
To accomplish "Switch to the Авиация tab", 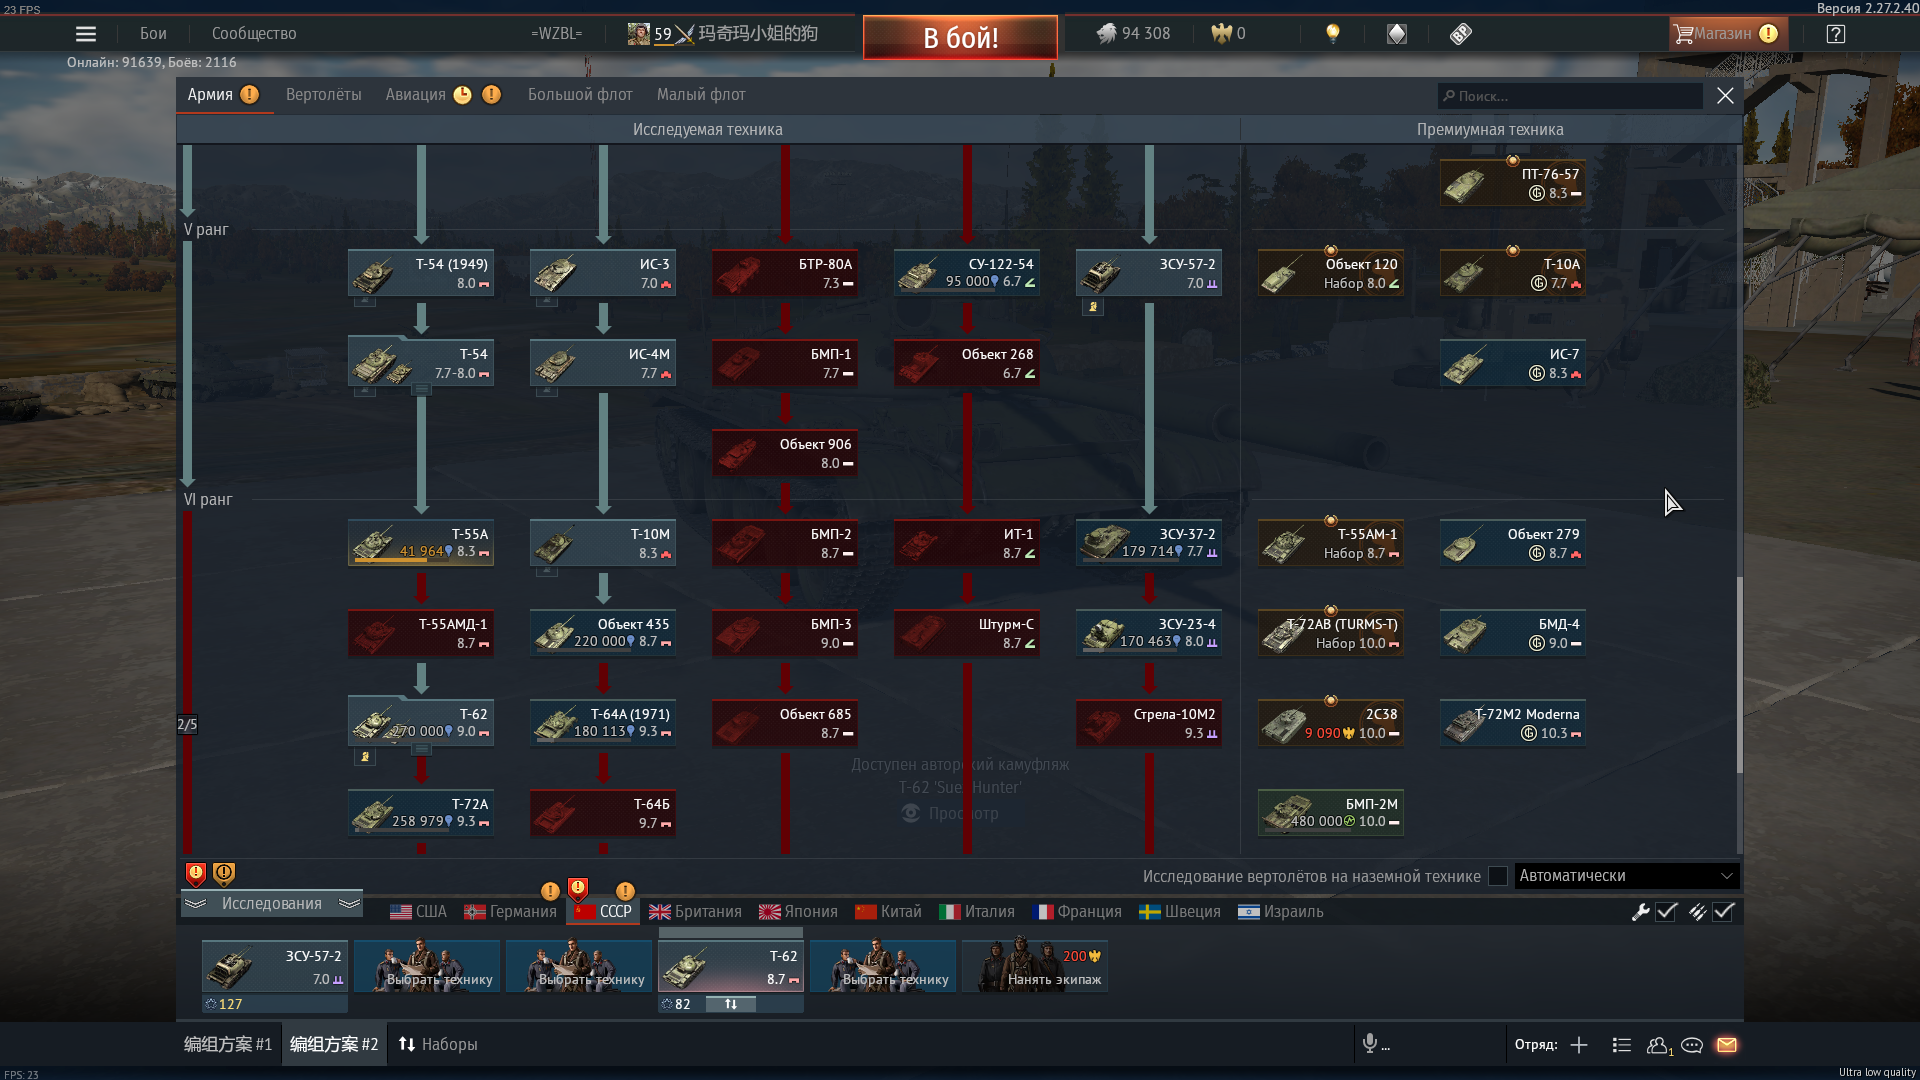I will click(x=416, y=95).
